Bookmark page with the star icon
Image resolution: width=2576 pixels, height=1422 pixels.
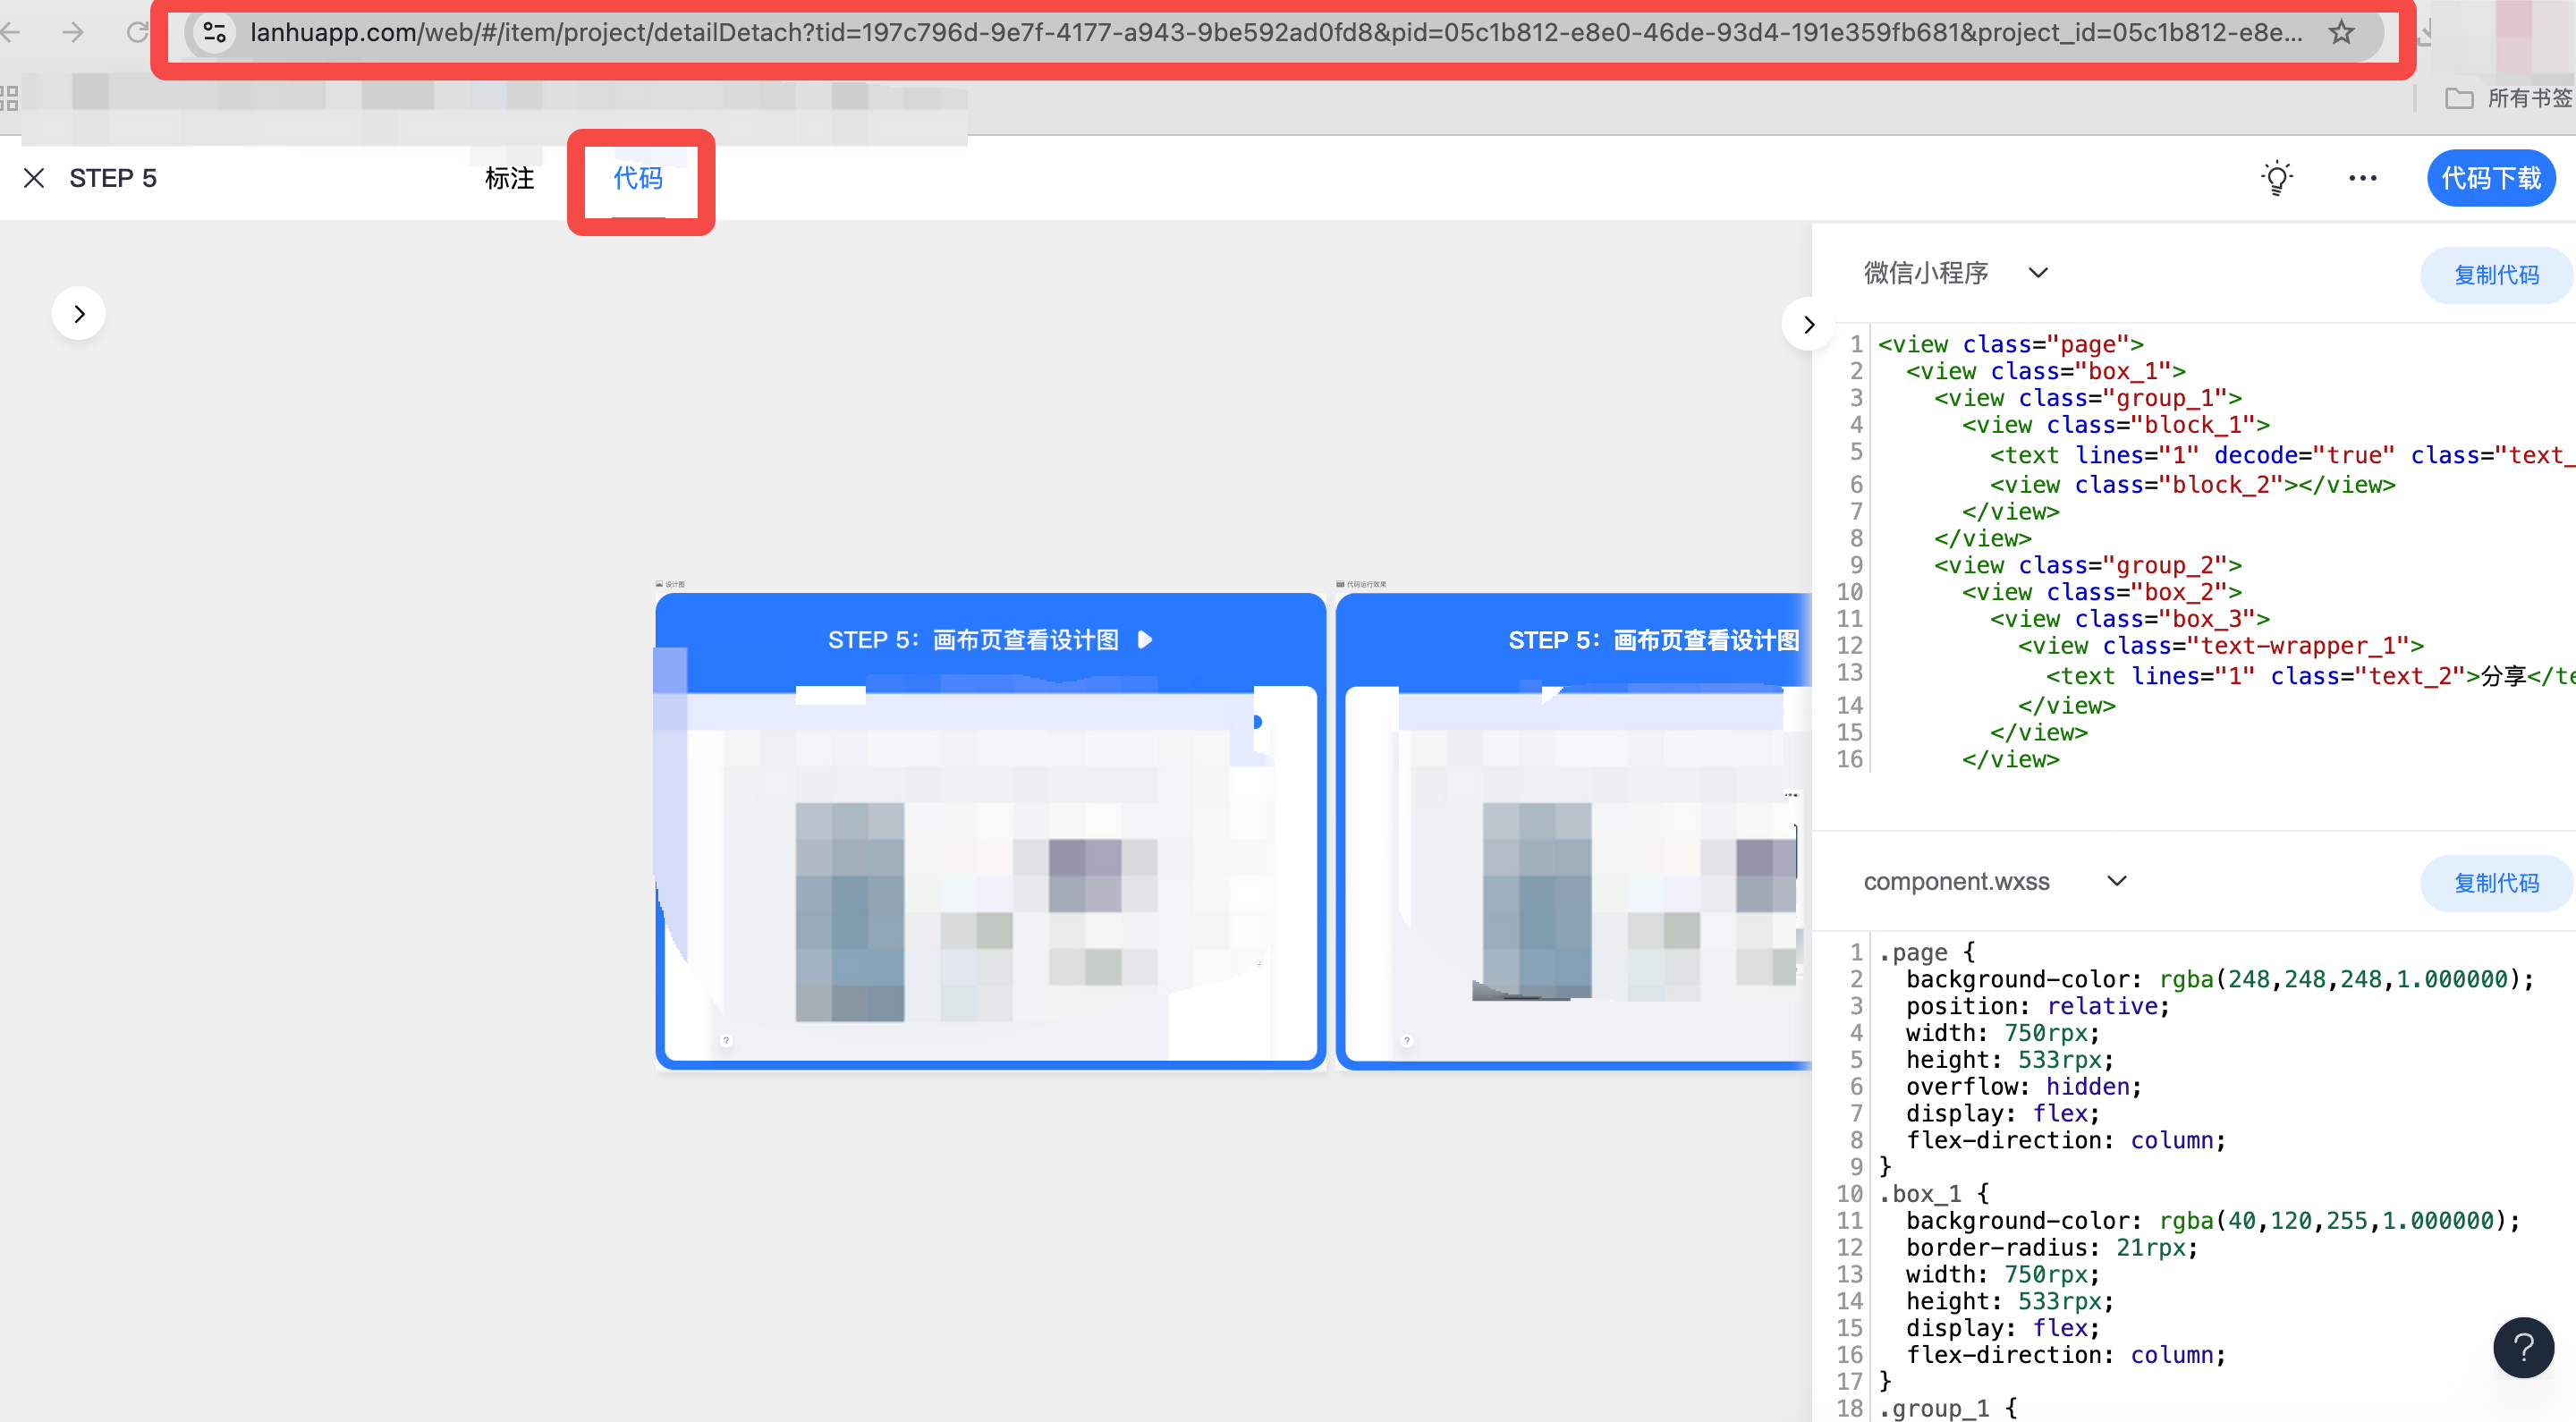2341,33
